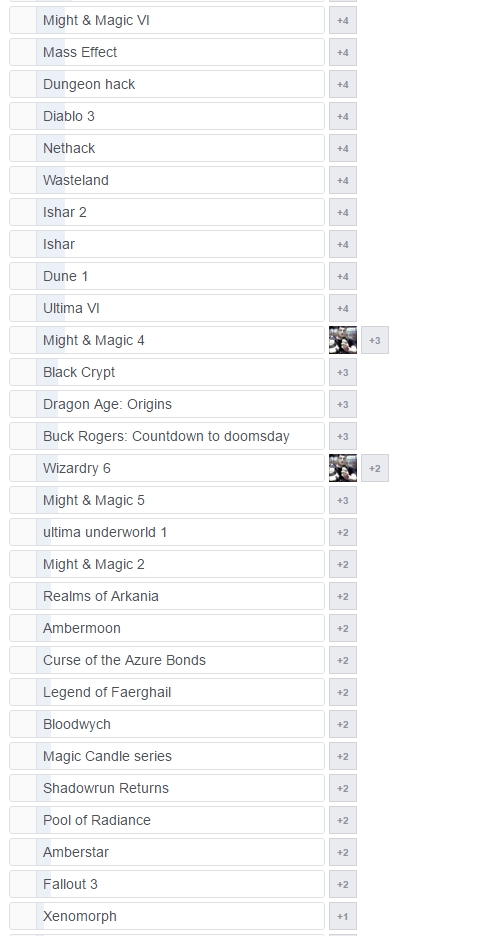
Task: Tick the checkbox for Diablo 3
Action: pos(23,116)
